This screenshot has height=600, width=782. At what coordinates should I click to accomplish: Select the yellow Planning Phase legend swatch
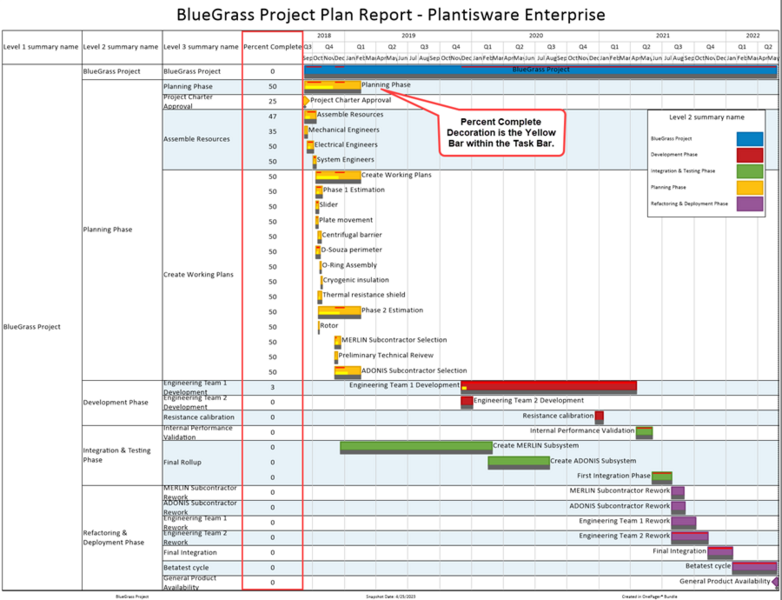(750, 188)
